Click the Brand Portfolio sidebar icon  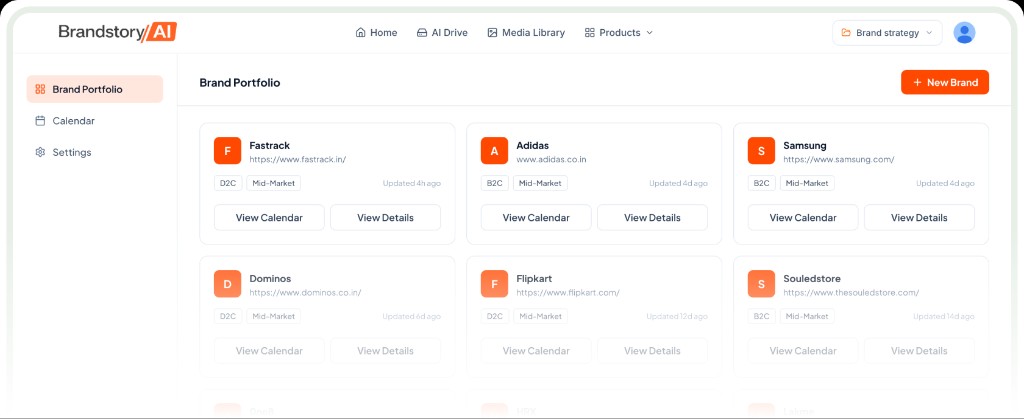(40, 89)
